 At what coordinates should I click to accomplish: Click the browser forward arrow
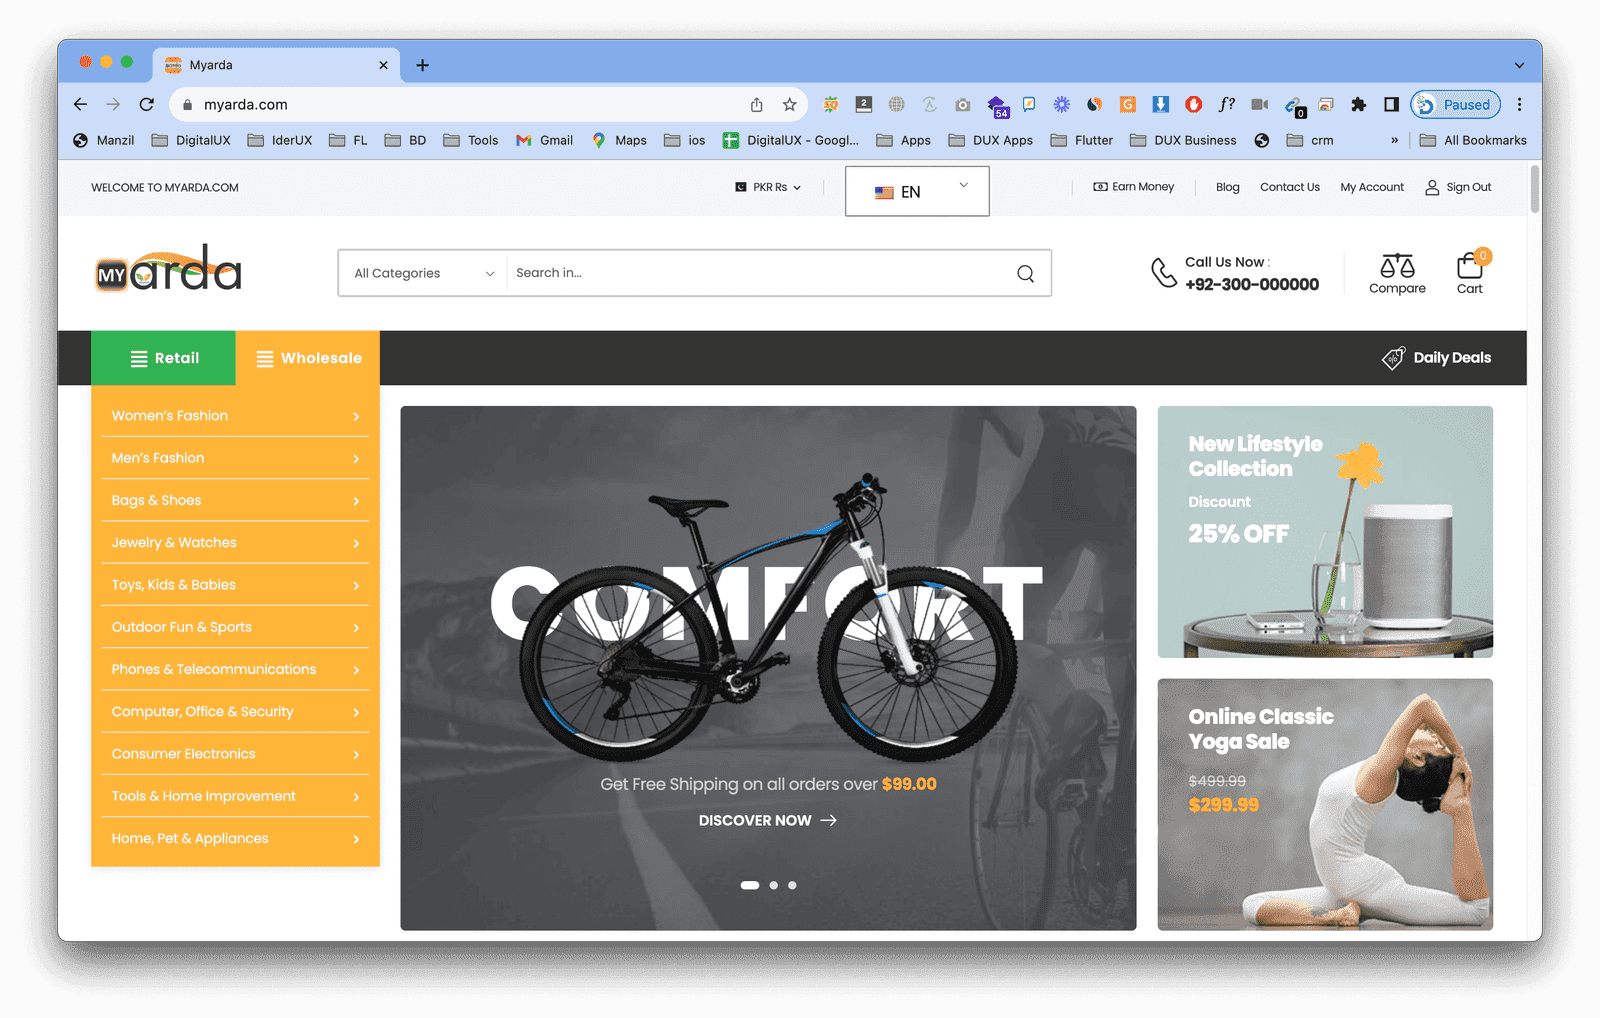tap(113, 104)
